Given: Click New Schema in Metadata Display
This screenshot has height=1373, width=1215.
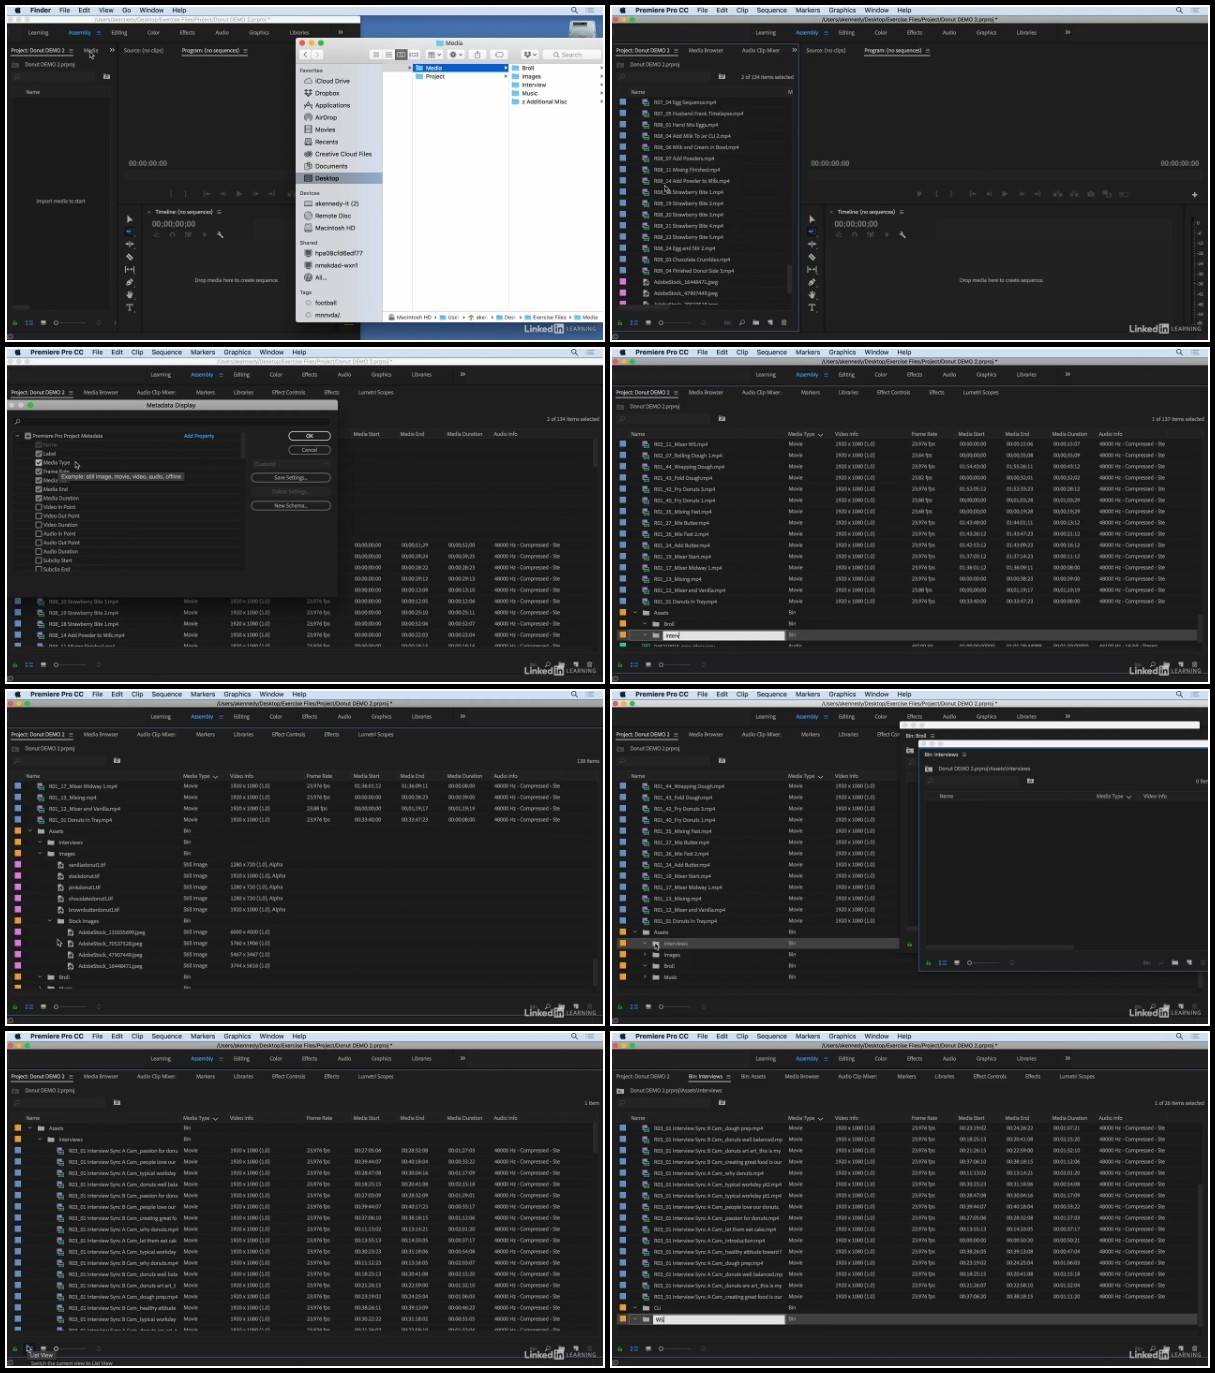Looking at the screenshot, I should pos(290,506).
